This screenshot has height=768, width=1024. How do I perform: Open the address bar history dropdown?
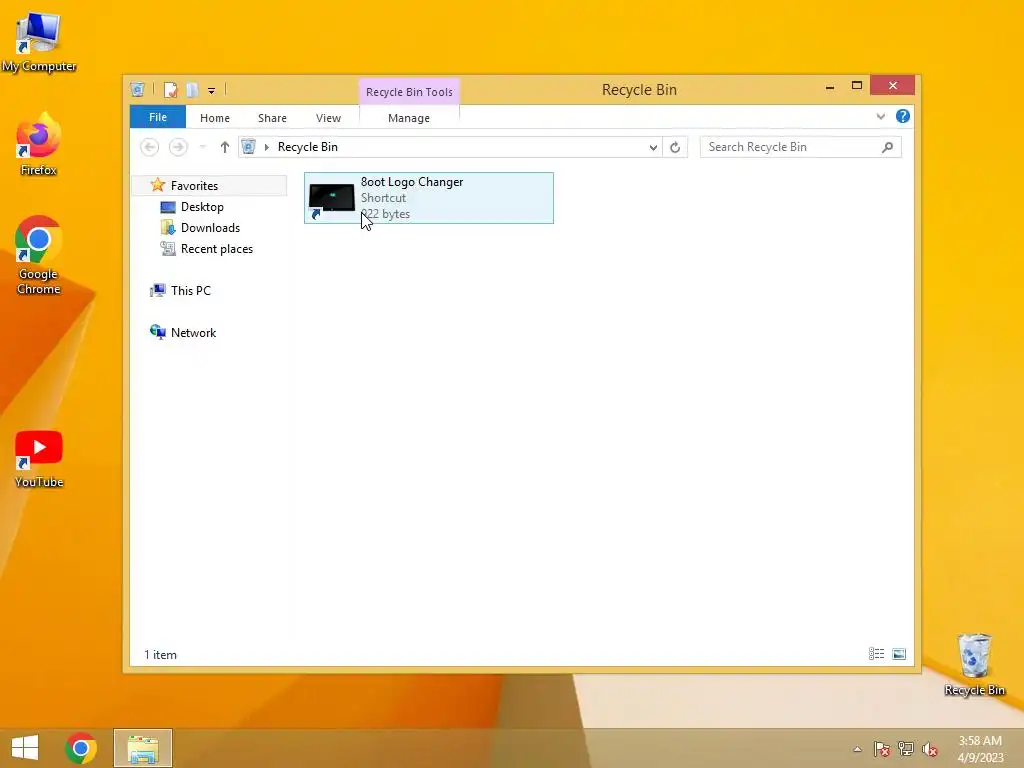coord(653,147)
